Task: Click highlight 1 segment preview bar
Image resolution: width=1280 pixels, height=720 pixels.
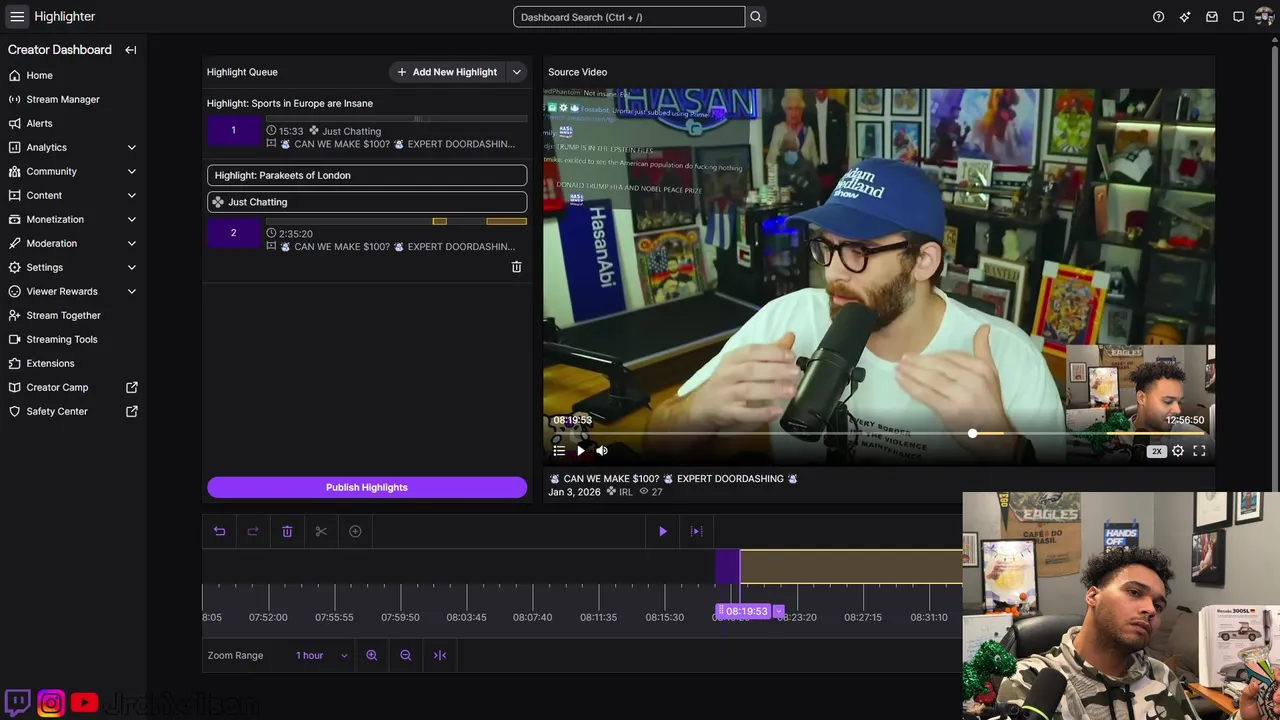Action: pyautogui.click(x=396, y=119)
